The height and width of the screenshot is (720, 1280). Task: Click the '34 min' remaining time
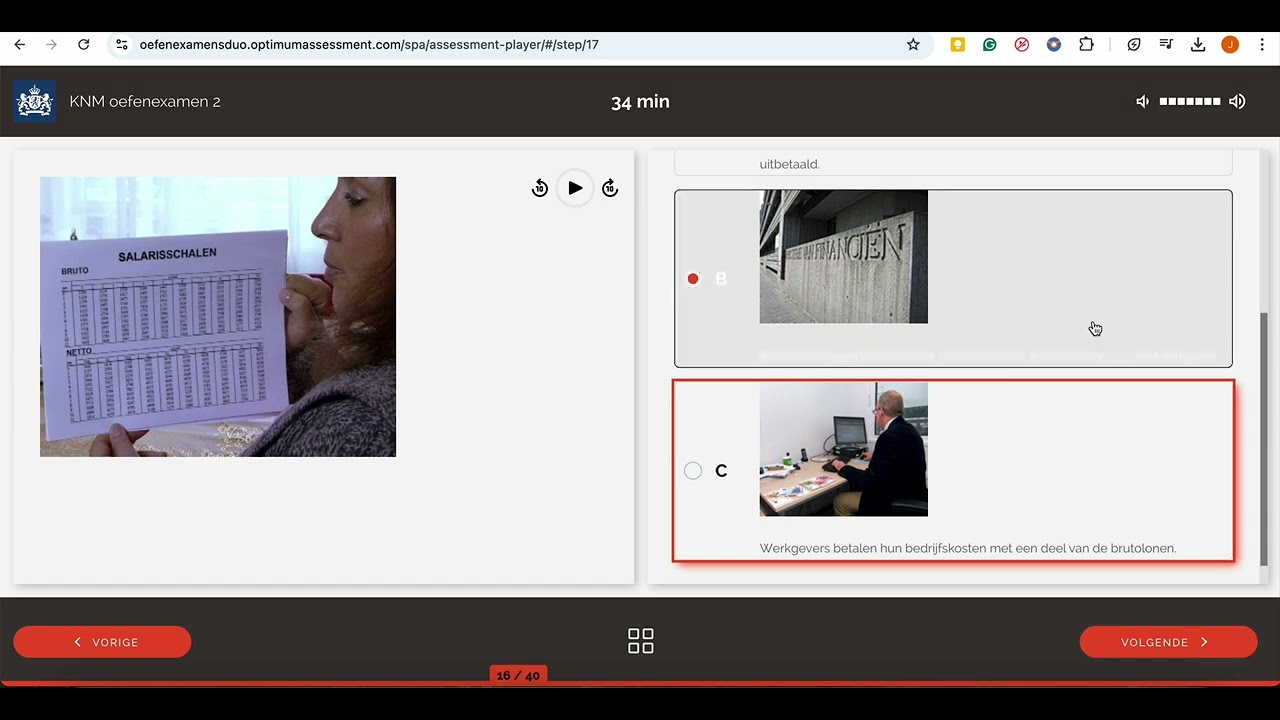[x=640, y=101]
